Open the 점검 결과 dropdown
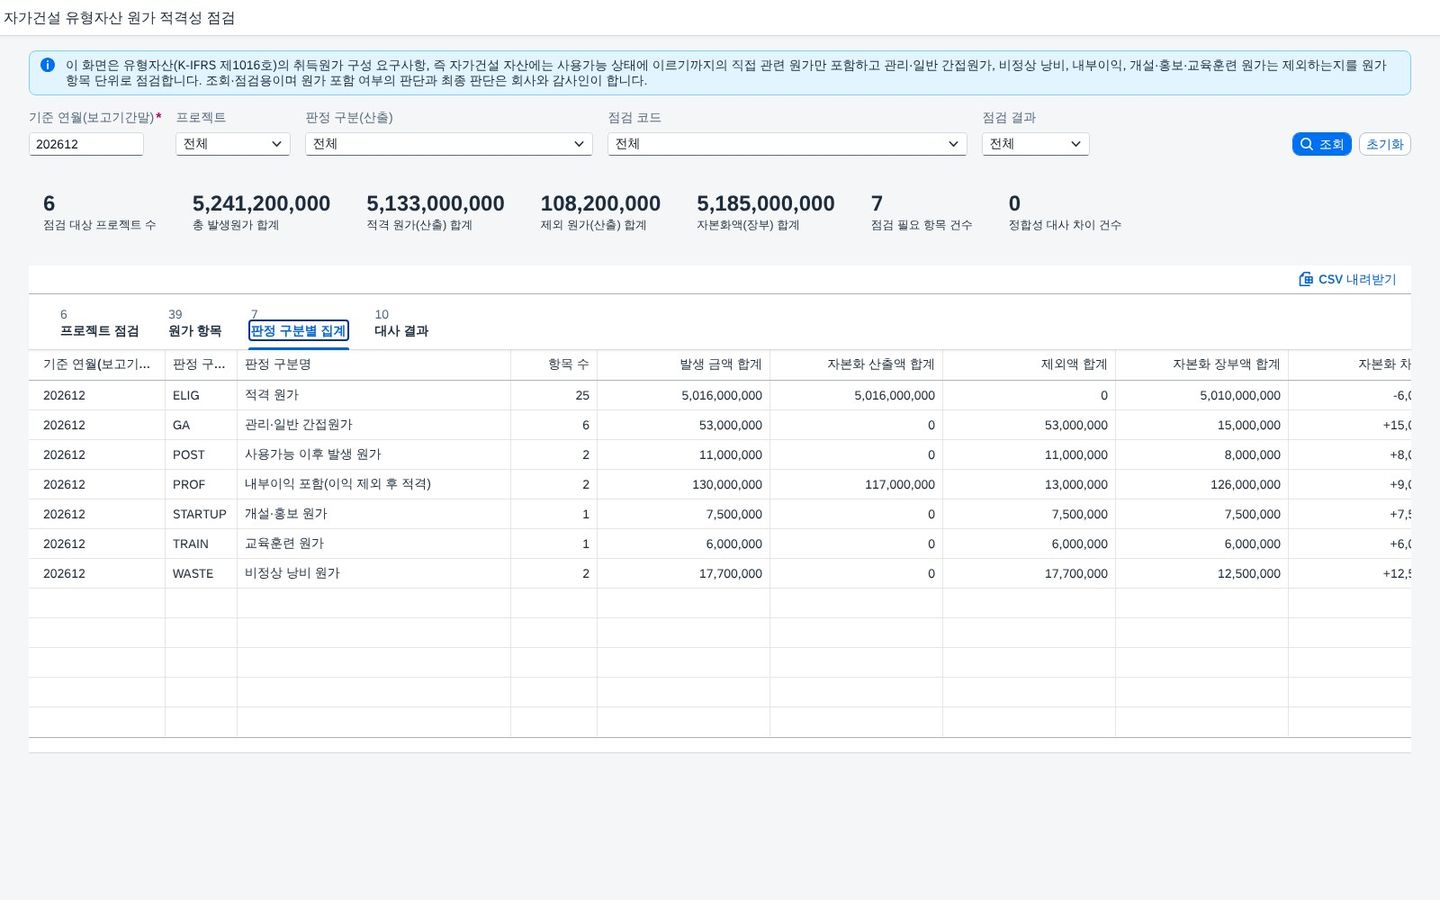 (x=1035, y=144)
